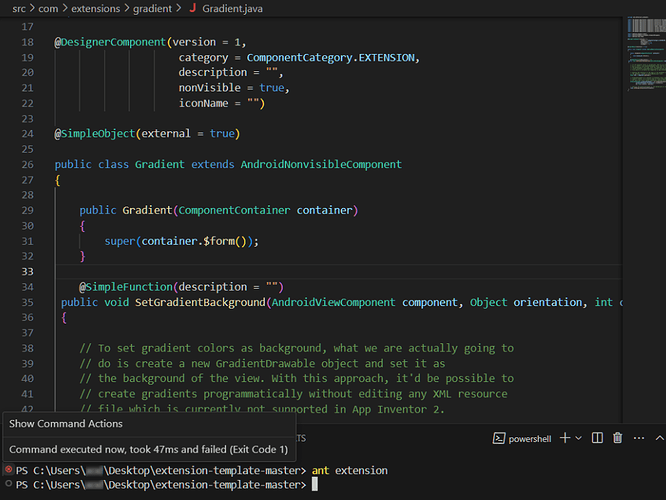Click the powershell terminal icon
The image size is (666, 500).
pos(499,438)
